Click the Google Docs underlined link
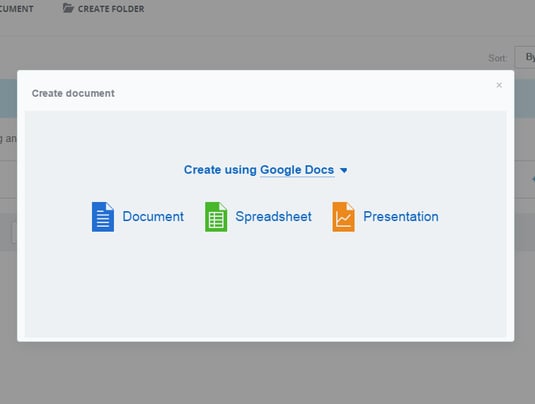 (x=297, y=170)
